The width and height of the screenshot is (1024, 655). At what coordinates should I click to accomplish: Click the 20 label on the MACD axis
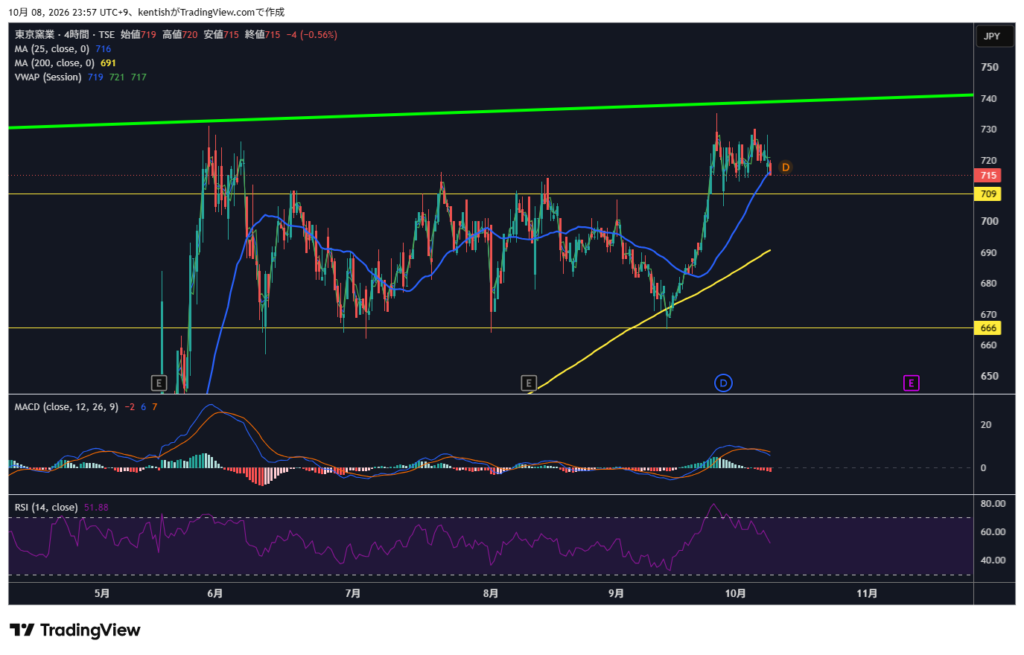coord(985,424)
